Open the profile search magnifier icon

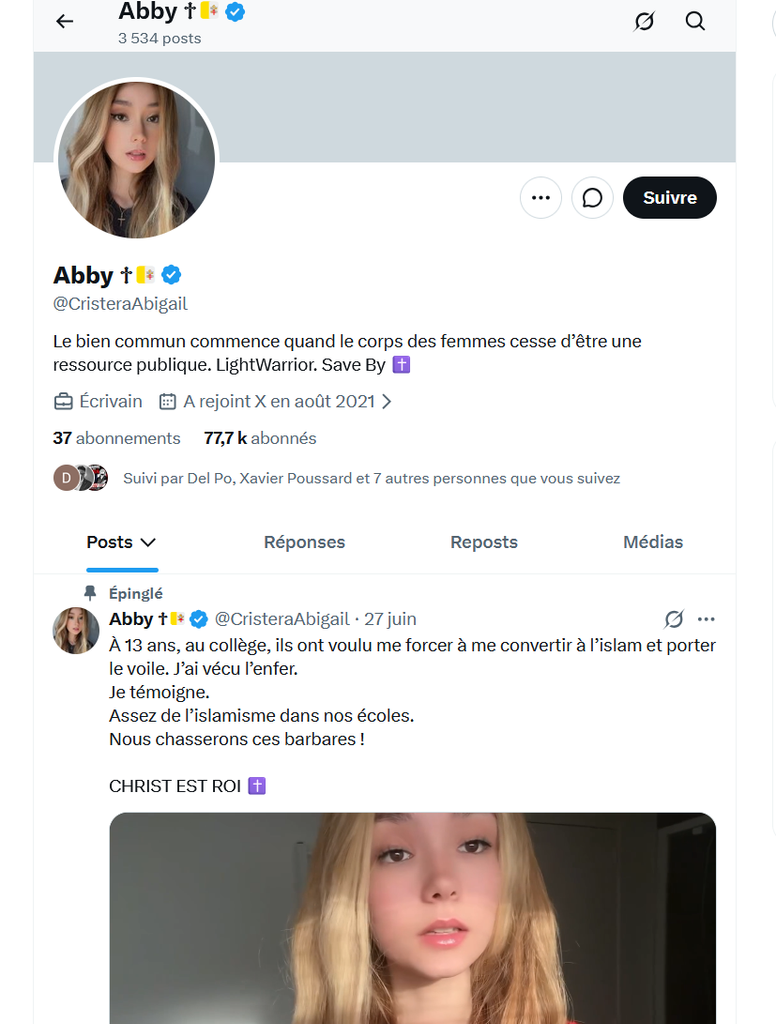tap(695, 22)
